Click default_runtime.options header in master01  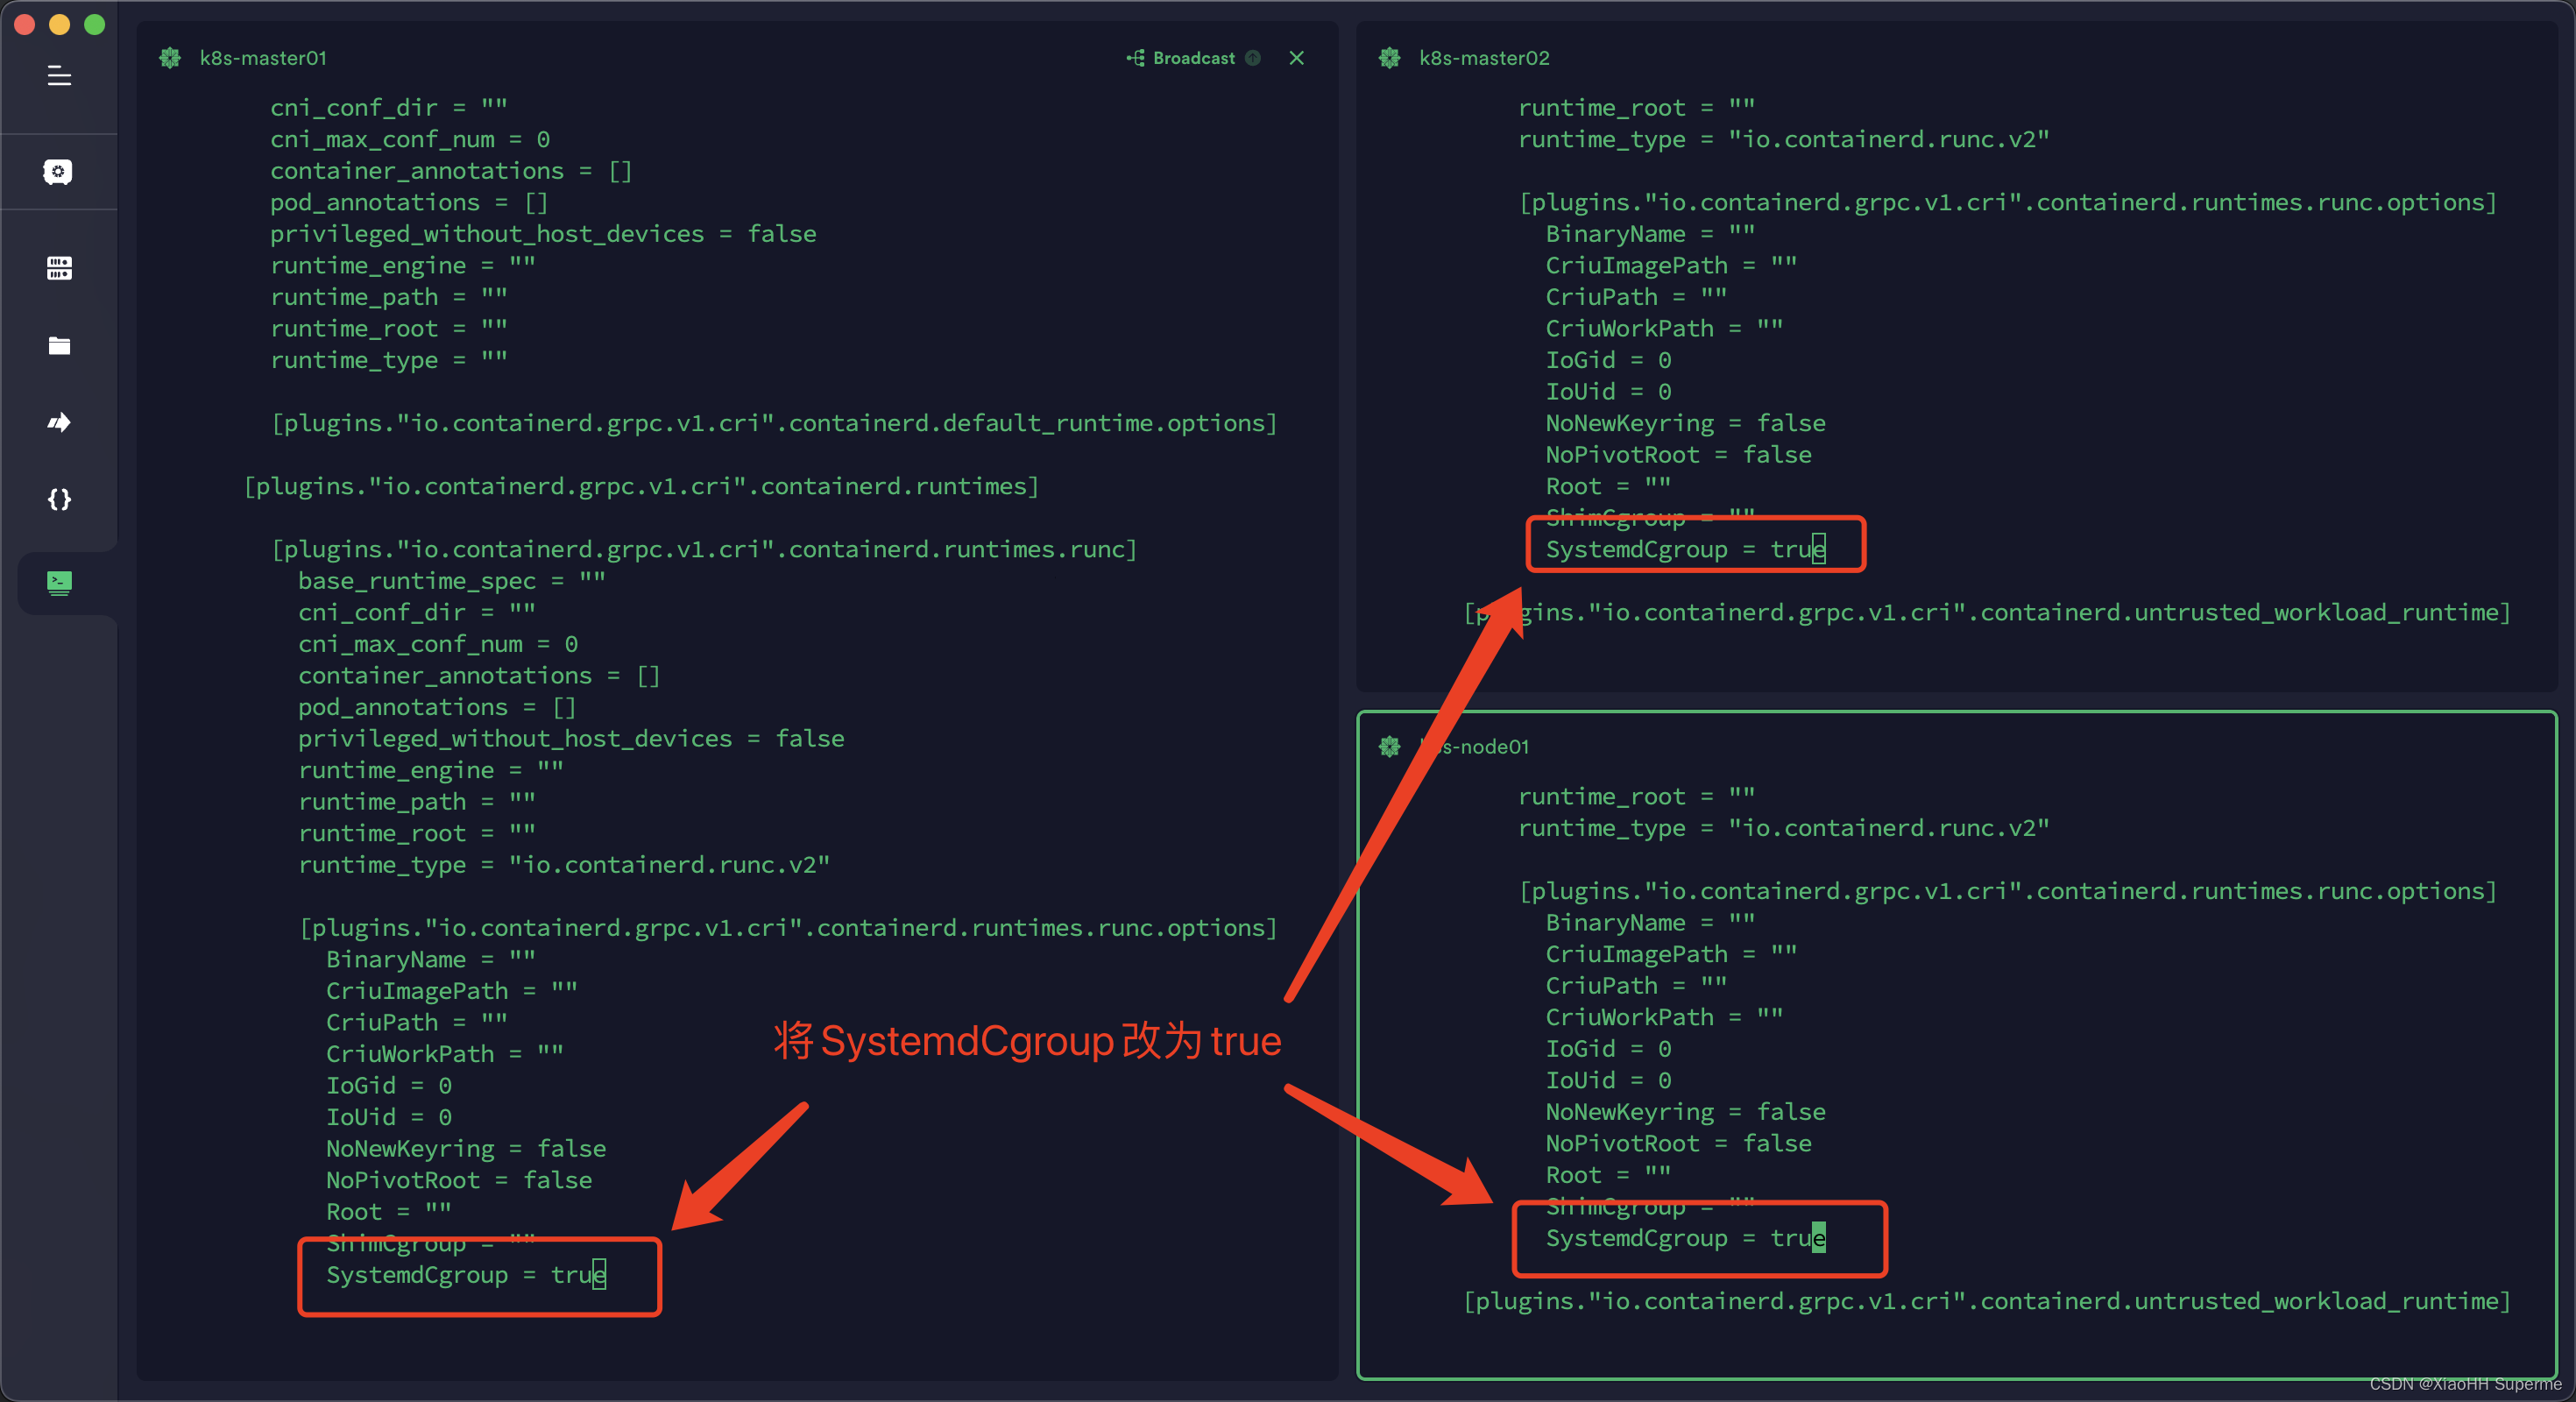pyautogui.click(x=774, y=423)
